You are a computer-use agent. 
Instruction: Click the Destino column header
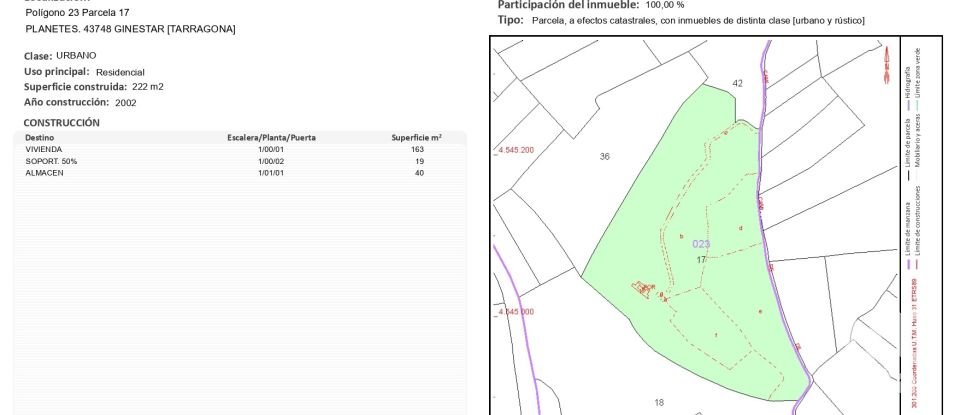40,137
